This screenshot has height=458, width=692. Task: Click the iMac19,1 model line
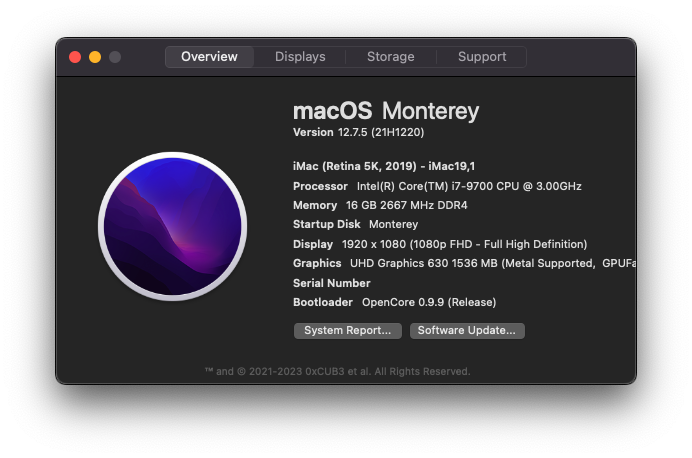pyautogui.click(x=384, y=166)
